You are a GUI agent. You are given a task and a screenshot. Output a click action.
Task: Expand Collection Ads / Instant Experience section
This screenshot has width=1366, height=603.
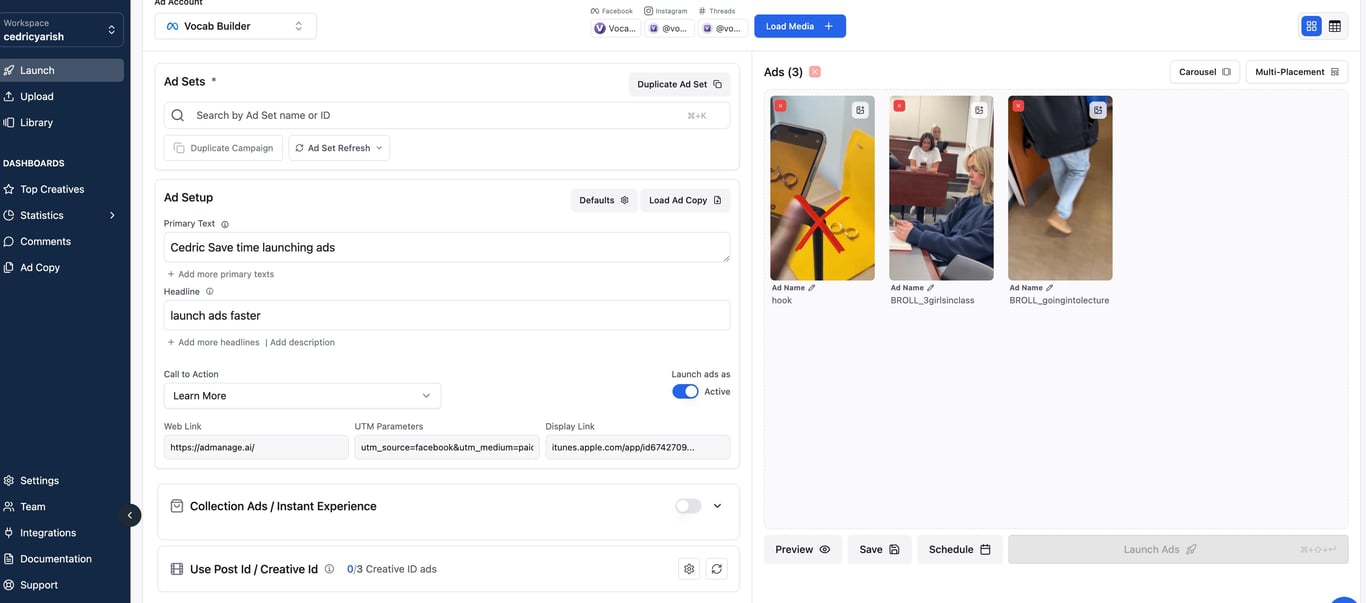coord(717,506)
